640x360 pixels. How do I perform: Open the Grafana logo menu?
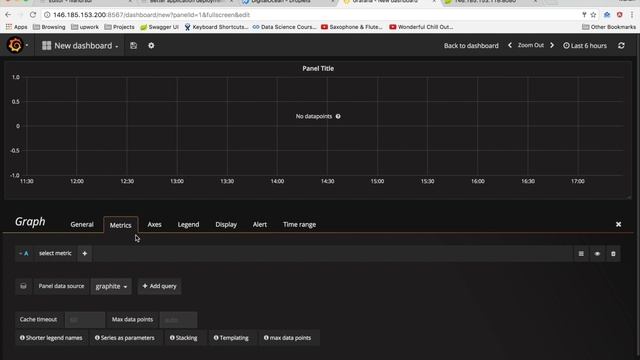tap(16, 45)
